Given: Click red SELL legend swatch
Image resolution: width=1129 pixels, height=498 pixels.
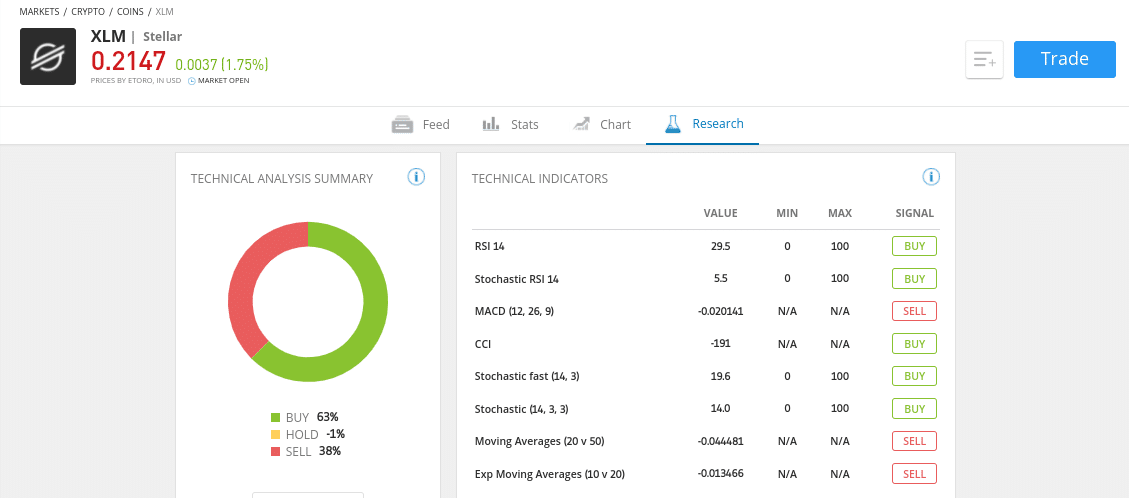Looking at the screenshot, I should coord(276,452).
